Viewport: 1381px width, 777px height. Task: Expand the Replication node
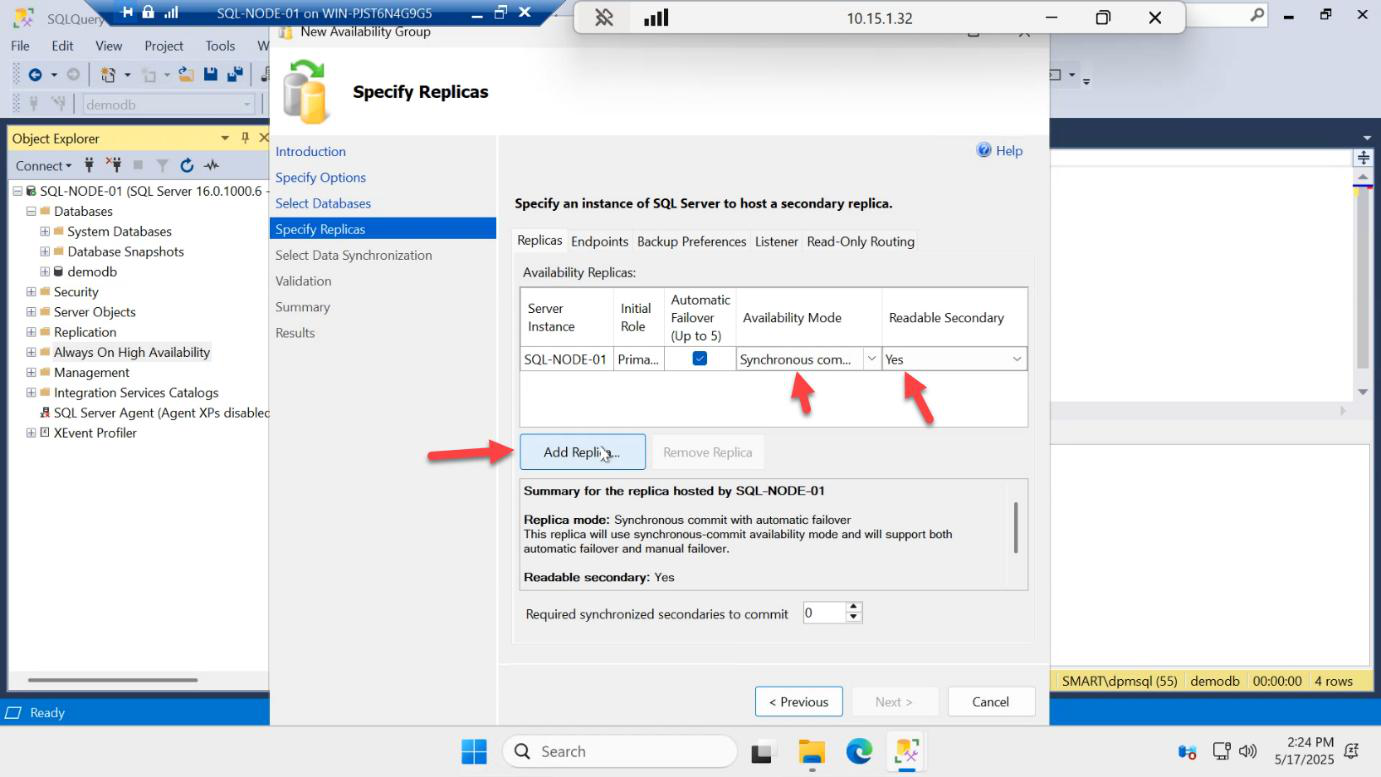click(31, 332)
